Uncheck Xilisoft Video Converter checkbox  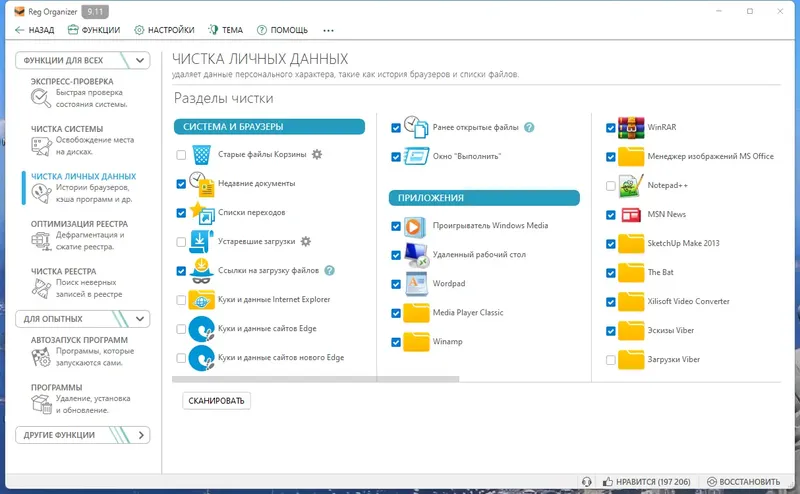611,302
